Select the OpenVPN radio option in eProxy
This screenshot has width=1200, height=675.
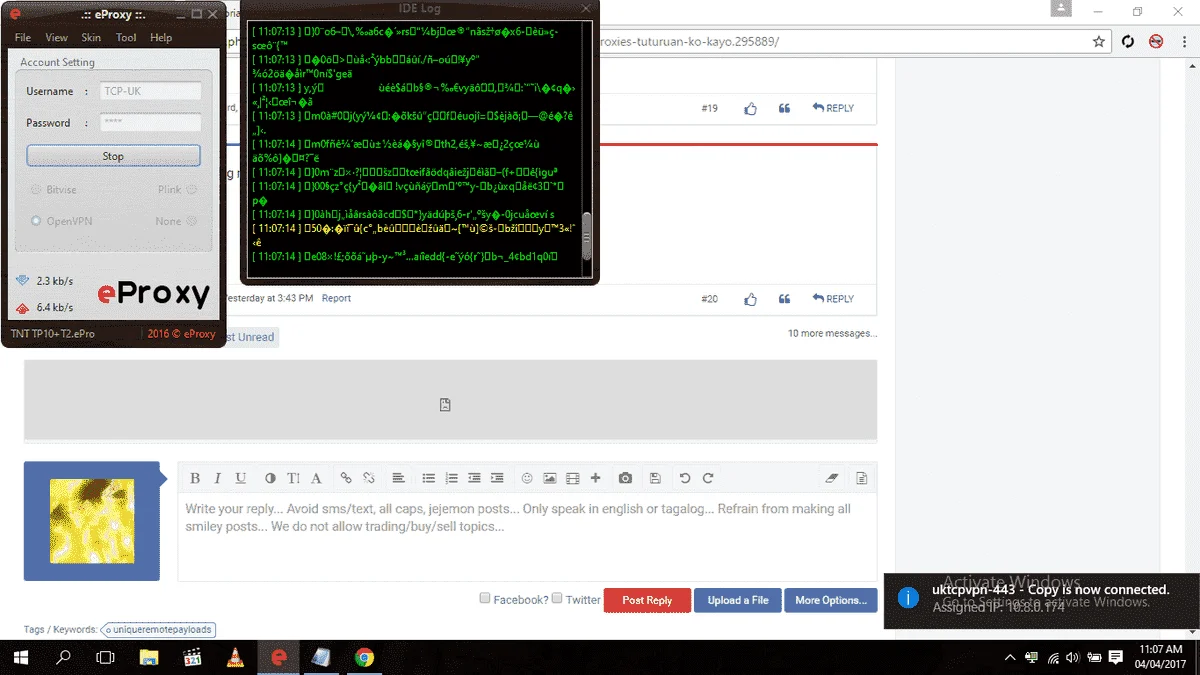pos(36,221)
